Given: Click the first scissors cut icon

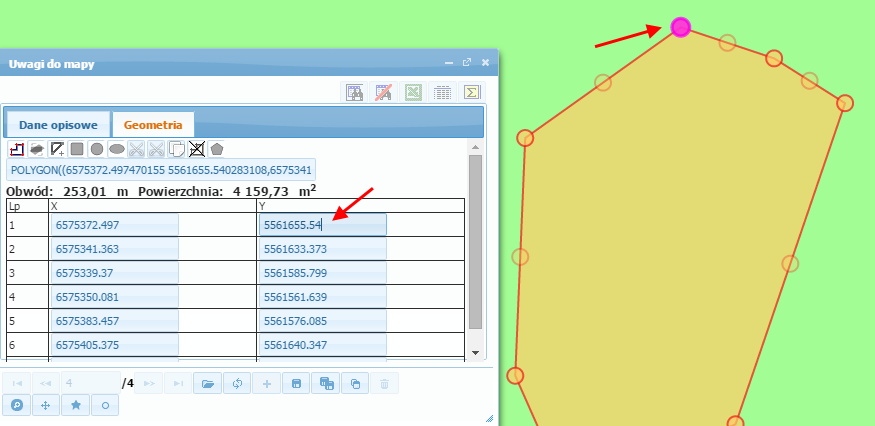Looking at the screenshot, I should [x=137, y=149].
